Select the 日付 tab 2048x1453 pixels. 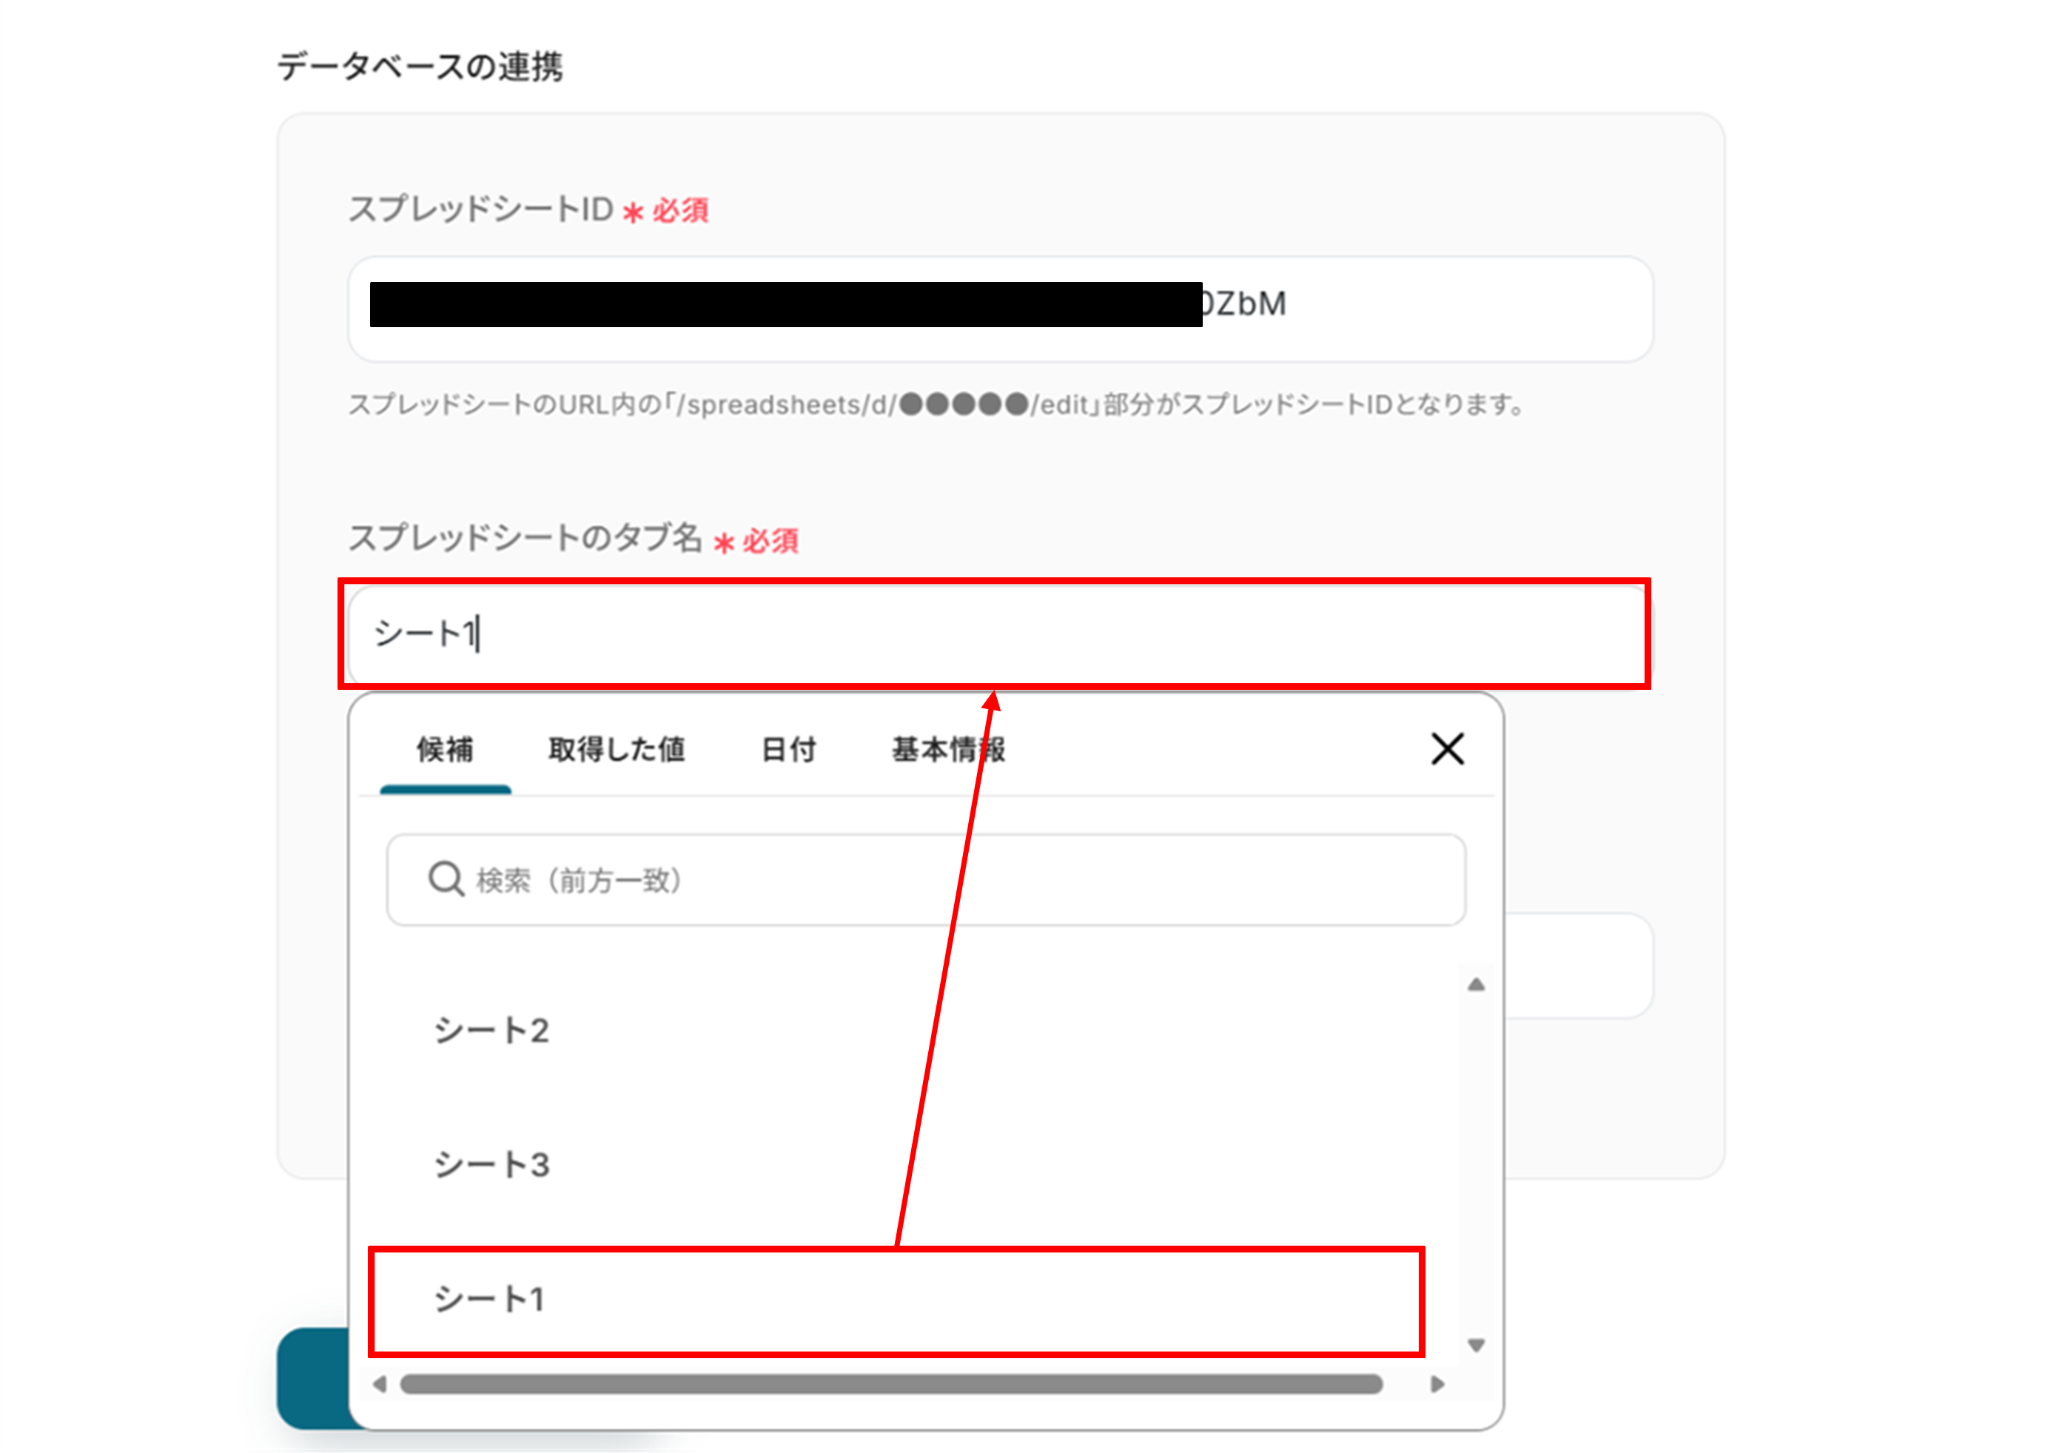click(788, 749)
